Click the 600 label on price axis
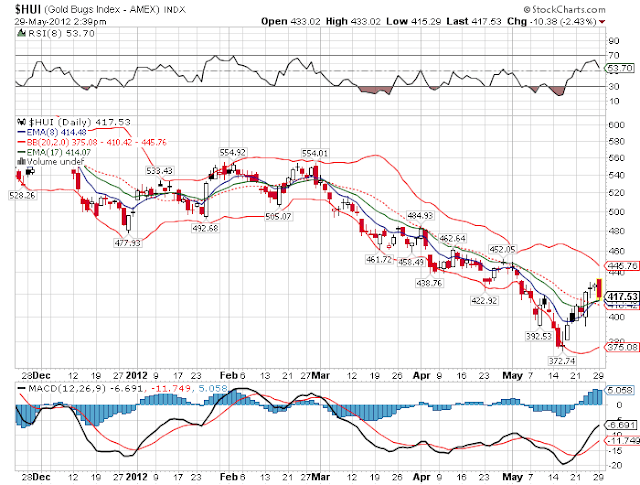 pyautogui.click(x=616, y=125)
